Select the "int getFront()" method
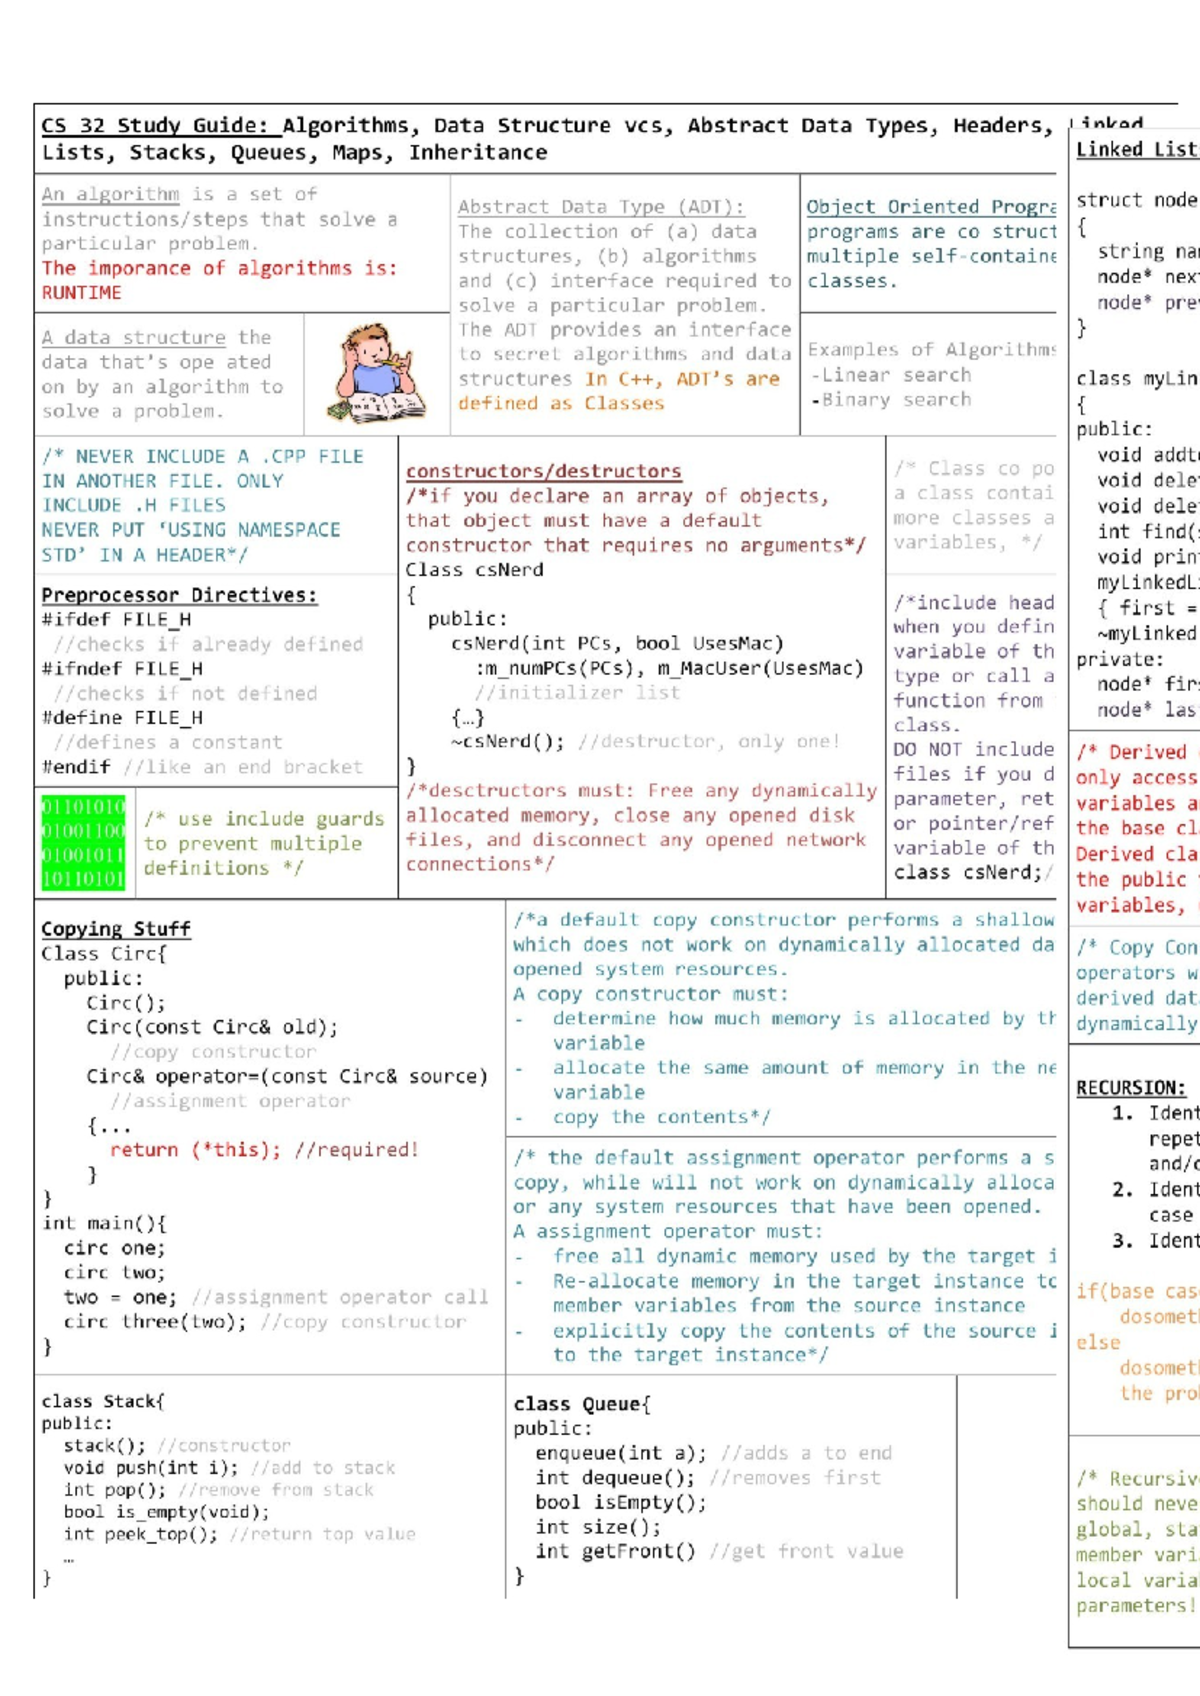1200x1696 pixels. pyautogui.click(x=615, y=1551)
